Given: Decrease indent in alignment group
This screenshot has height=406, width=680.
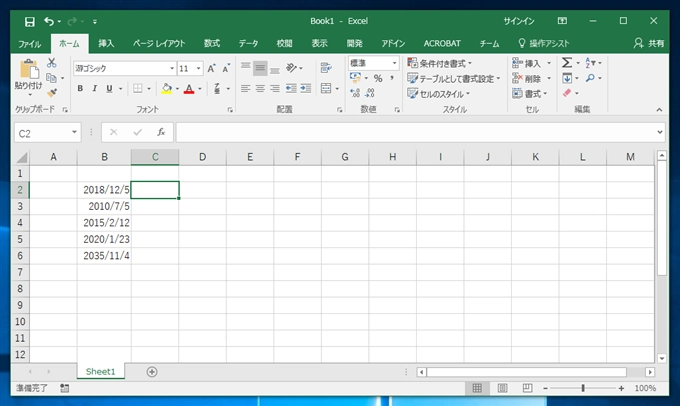Looking at the screenshot, I should pyautogui.click(x=291, y=88).
